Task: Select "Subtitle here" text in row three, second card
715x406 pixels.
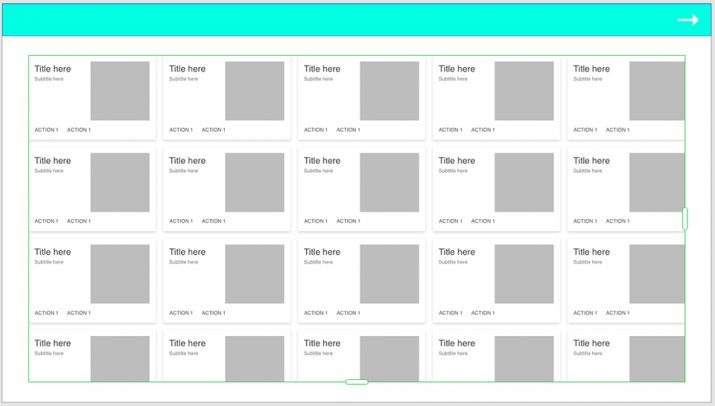Action: click(183, 262)
